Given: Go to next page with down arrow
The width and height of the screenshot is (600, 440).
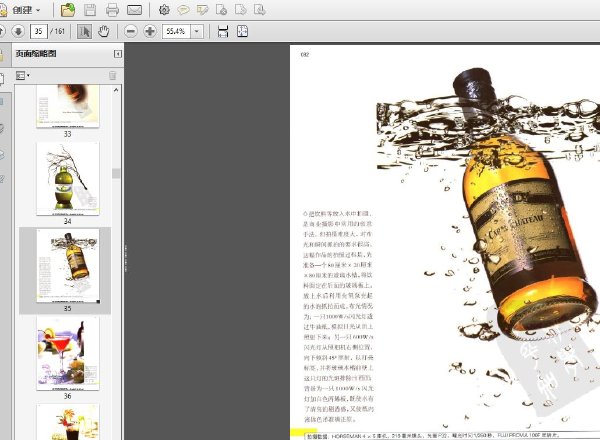Looking at the screenshot, I should point(18,31).
